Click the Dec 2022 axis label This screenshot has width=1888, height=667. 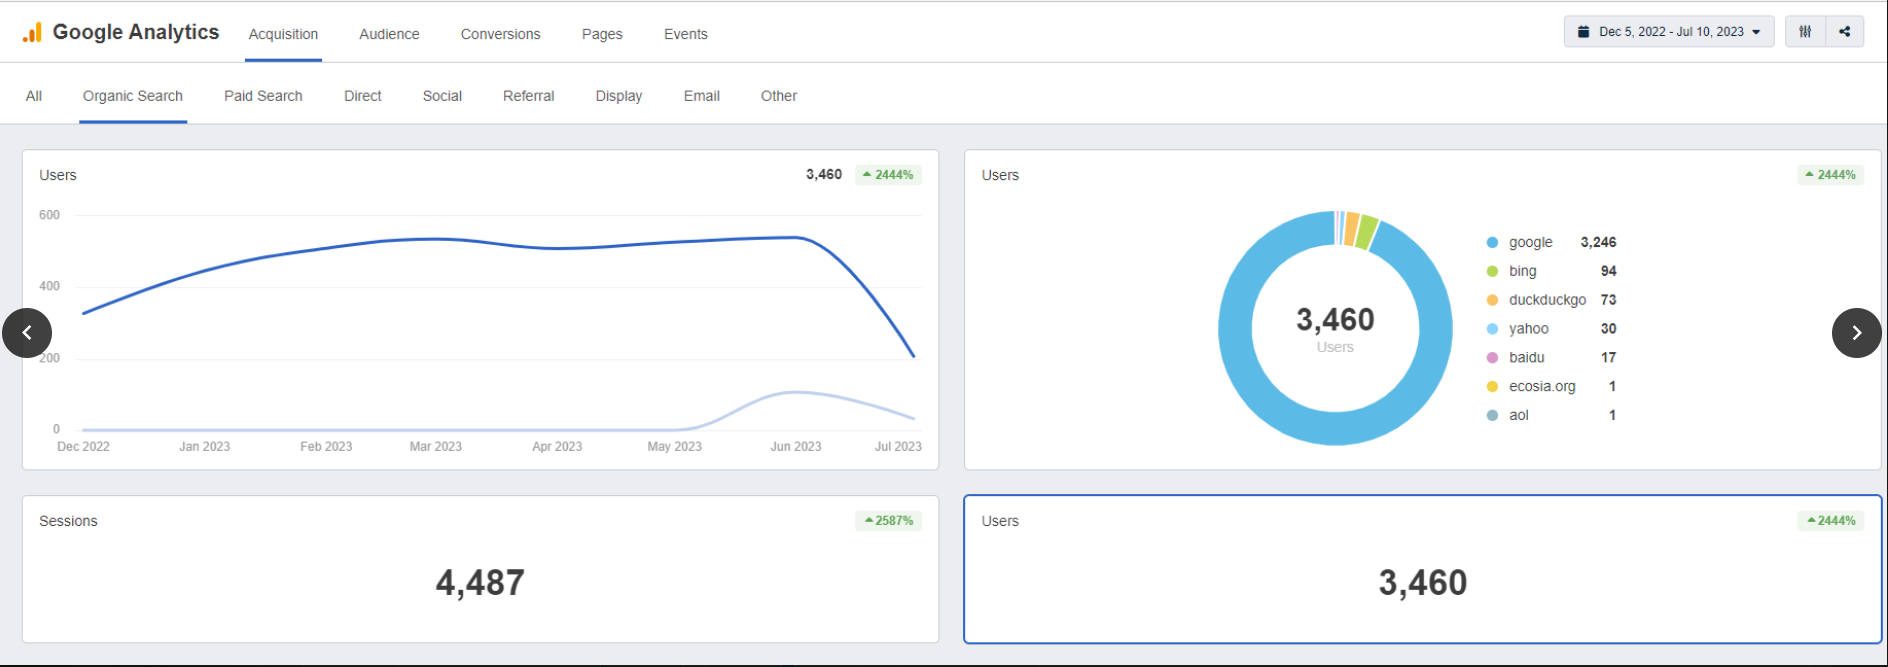[83, 447]
